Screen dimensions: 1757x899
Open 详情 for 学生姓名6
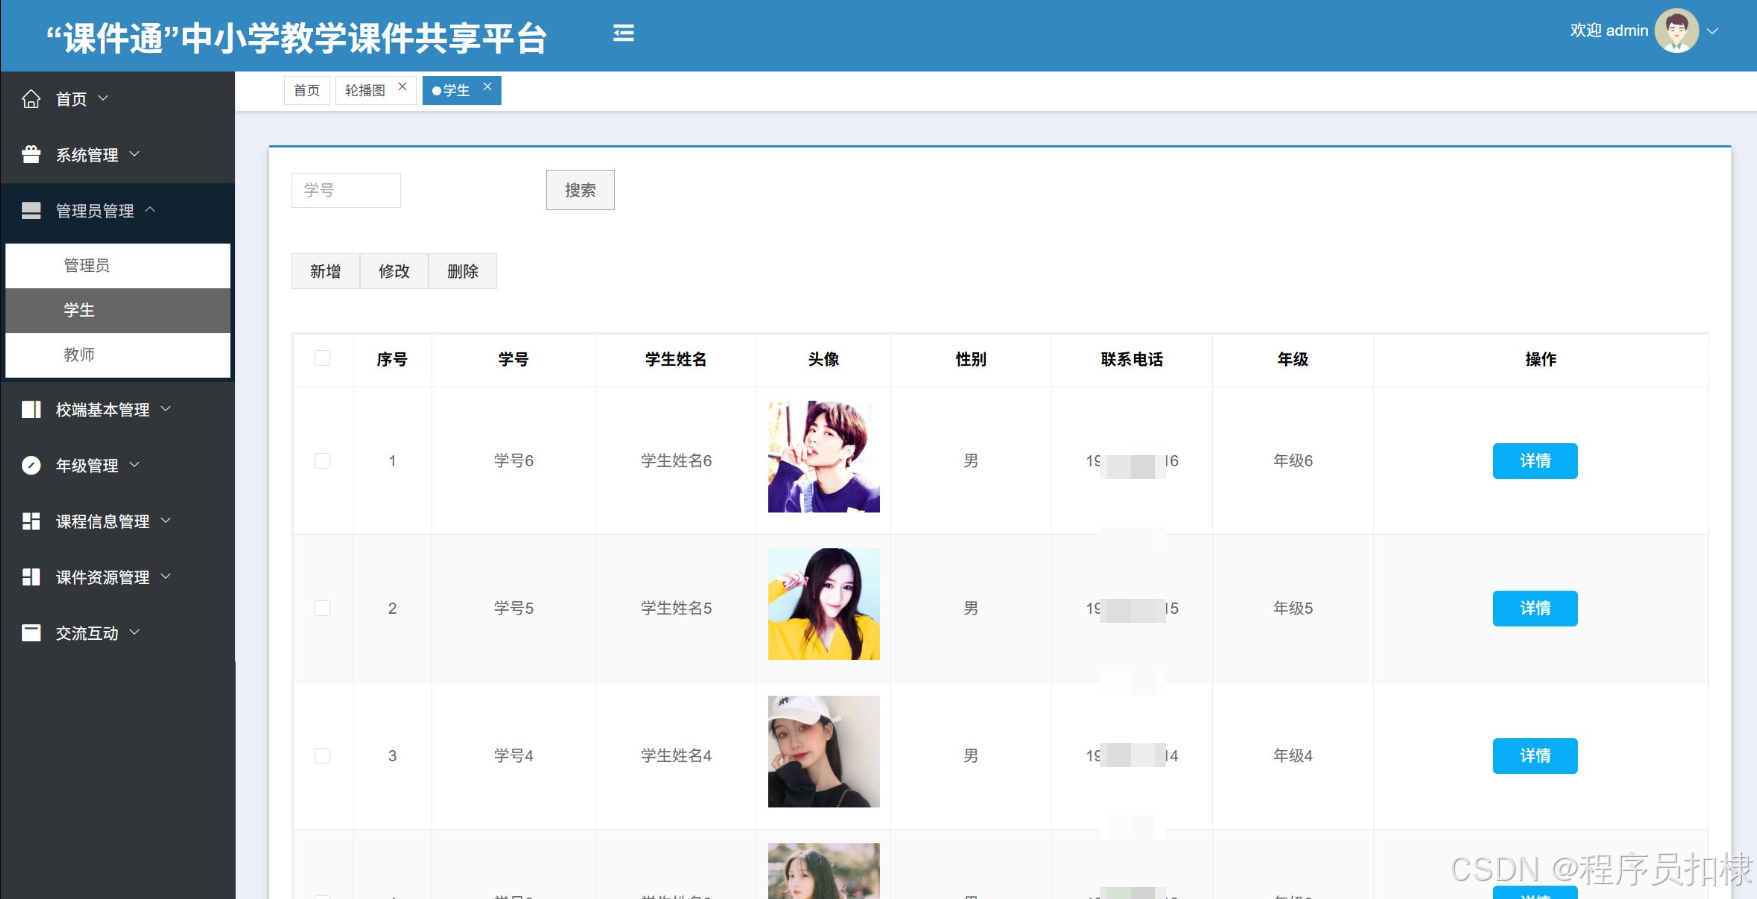[1535, 461]
